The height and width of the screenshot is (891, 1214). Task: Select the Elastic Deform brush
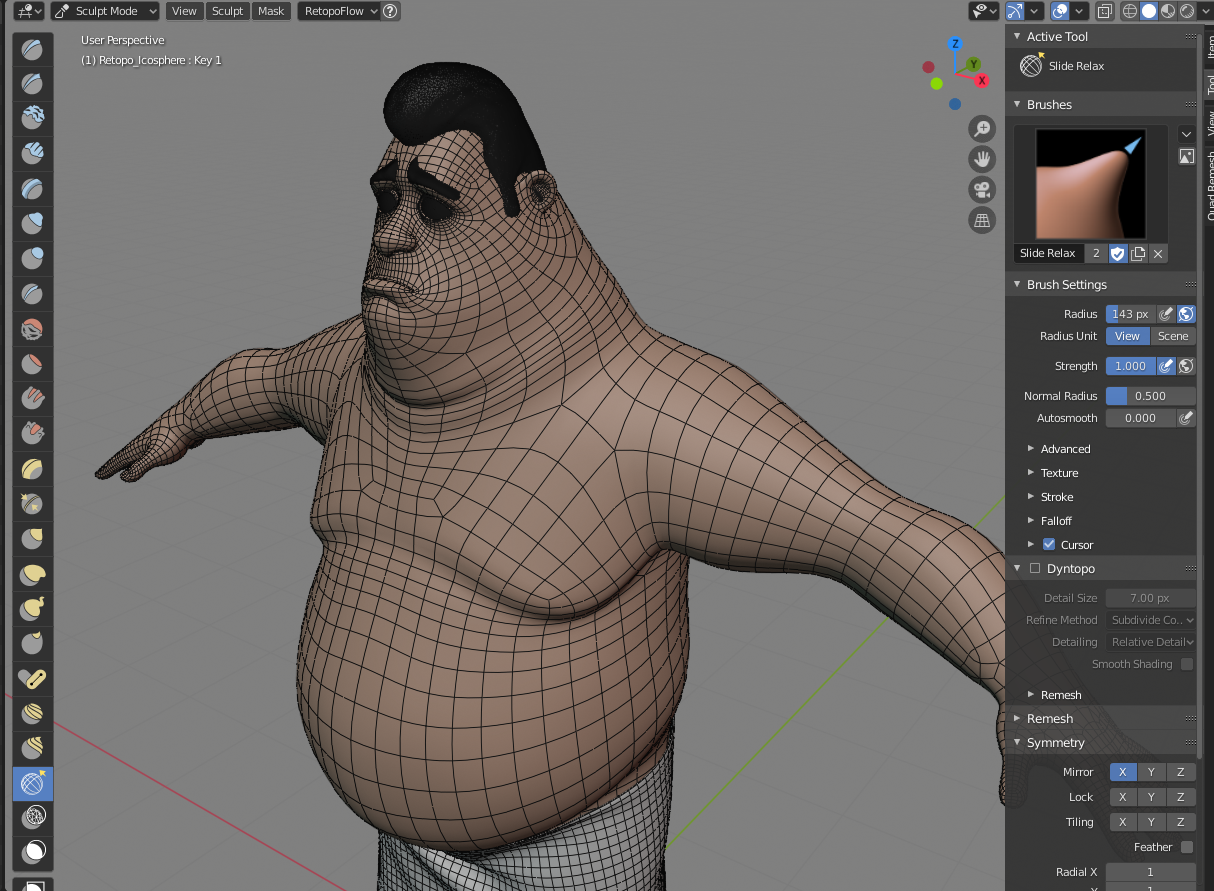[x=33, y=575]
